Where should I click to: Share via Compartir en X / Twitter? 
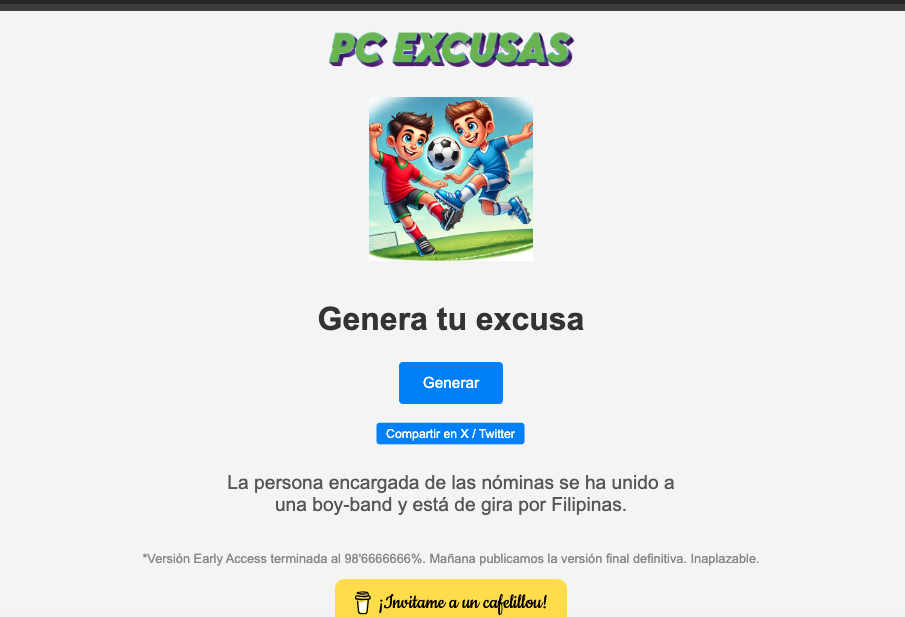(x=450, y=433)
